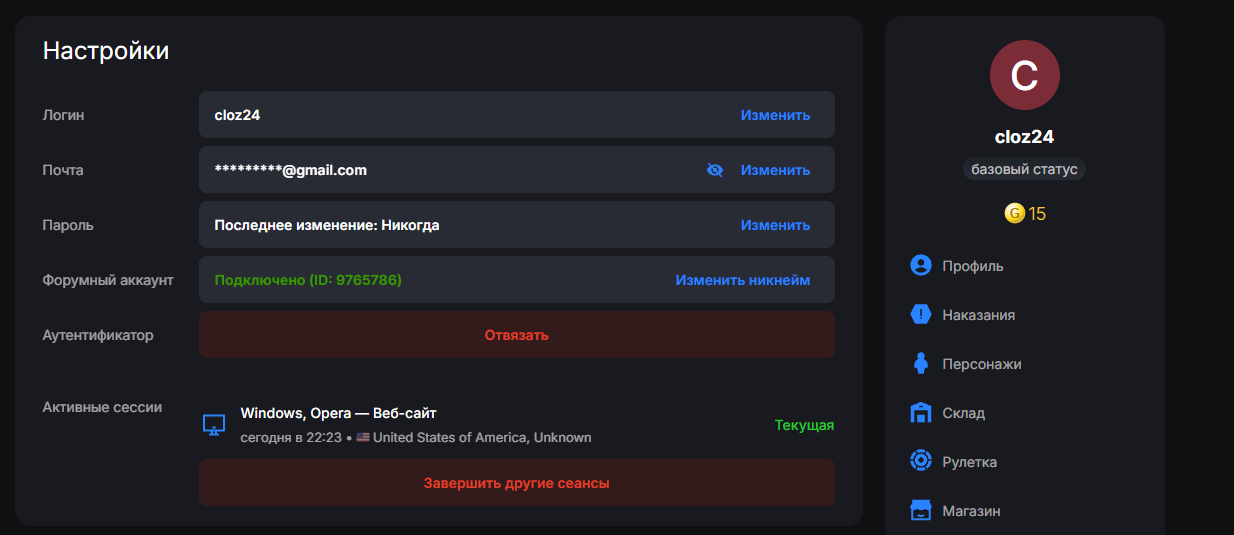Click the cloz24 avatar circle
The image size is (1234, 535).
pyautogui.click(x=1025, y=76)
